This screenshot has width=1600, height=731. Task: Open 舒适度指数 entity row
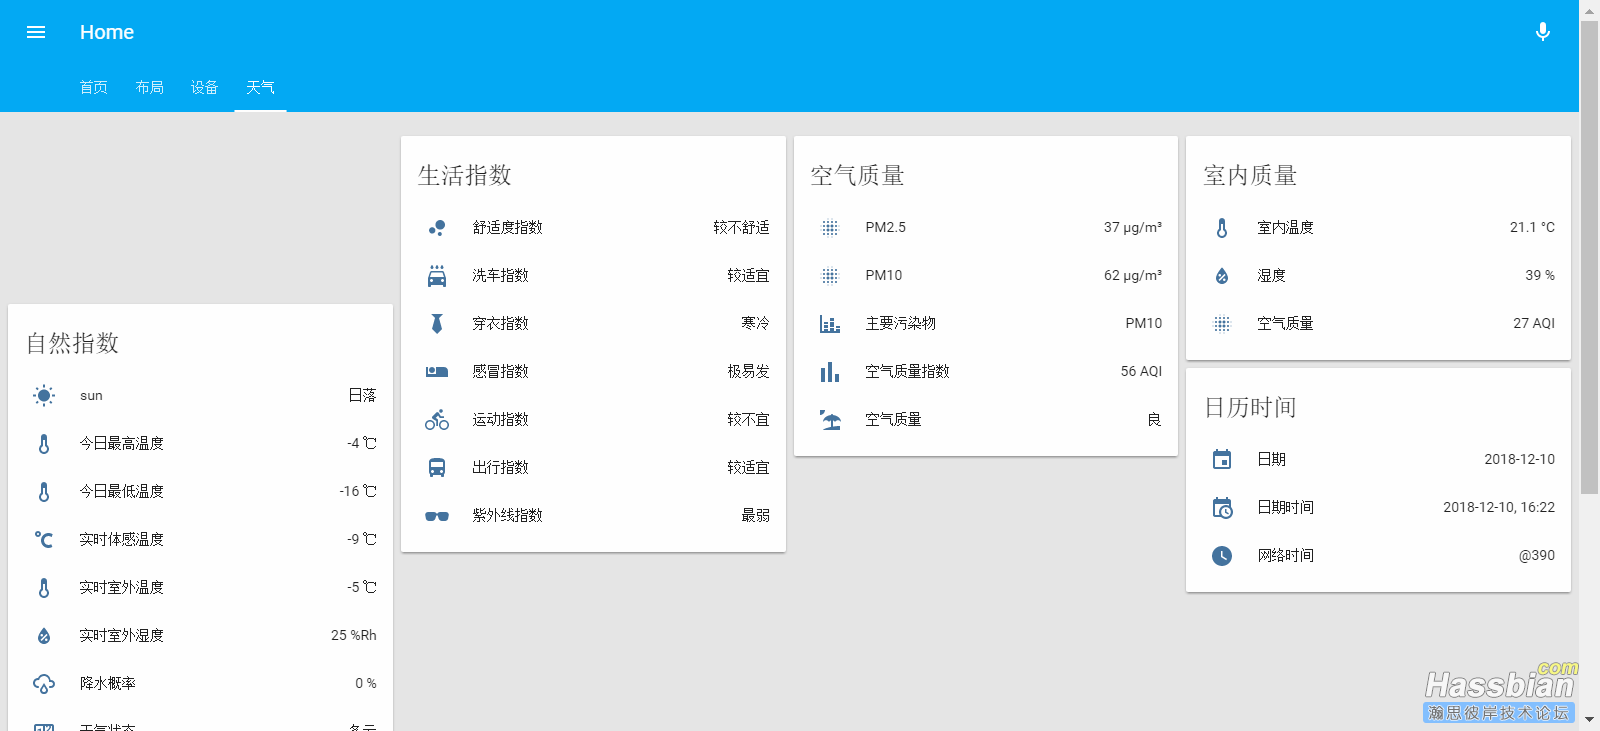tap(593, 228)
